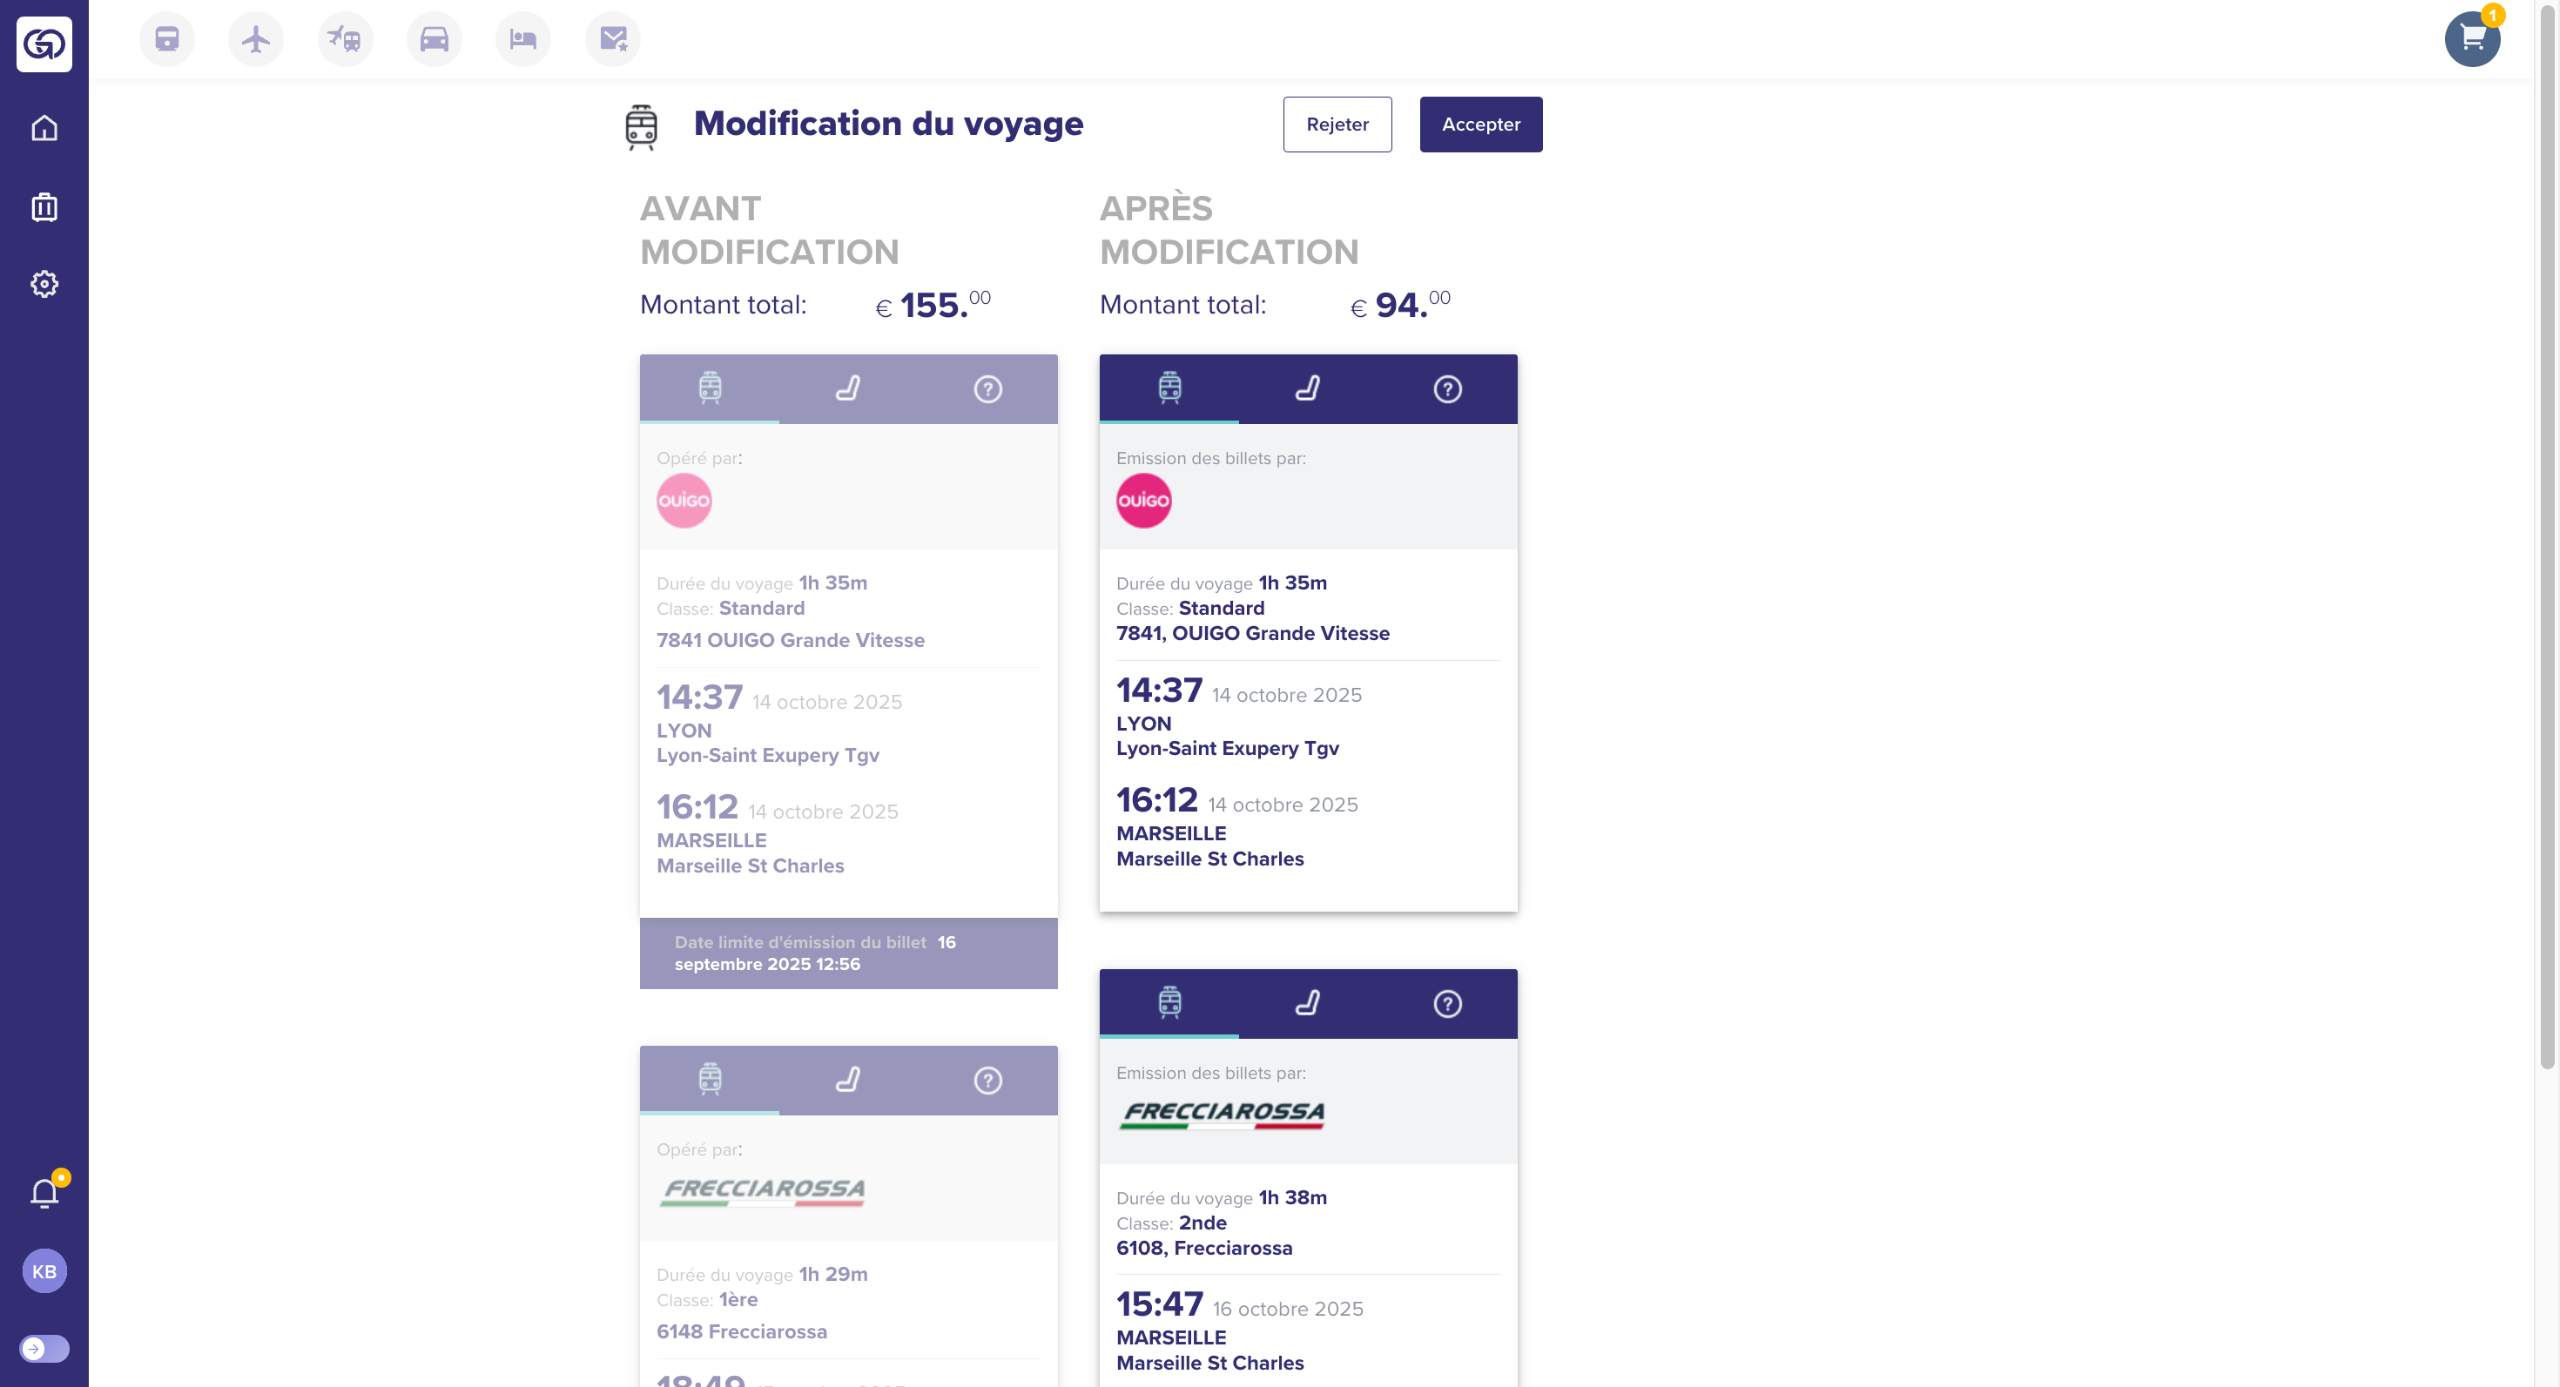Switch to seat tab in after-modification OUIGO card
The height and width of the screenshot is (1387, 2560).
point(1308,388)
